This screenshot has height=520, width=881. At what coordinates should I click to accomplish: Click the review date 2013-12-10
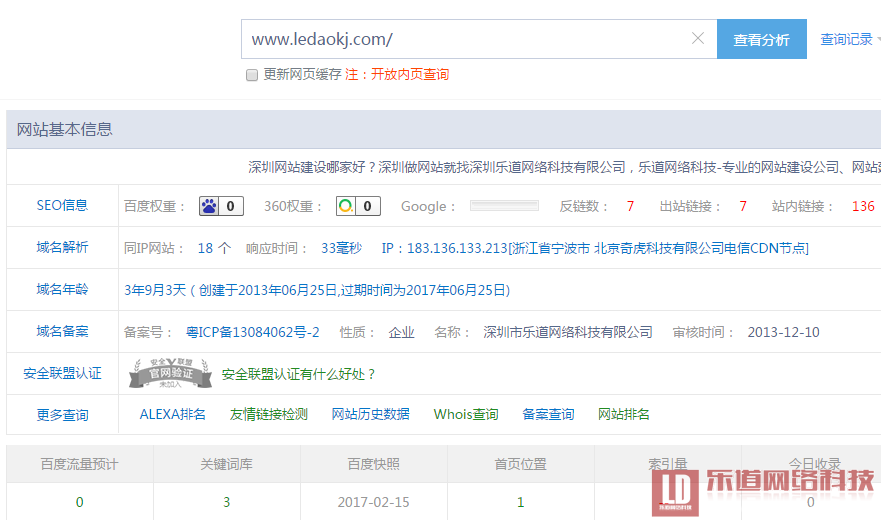(783, 332)
